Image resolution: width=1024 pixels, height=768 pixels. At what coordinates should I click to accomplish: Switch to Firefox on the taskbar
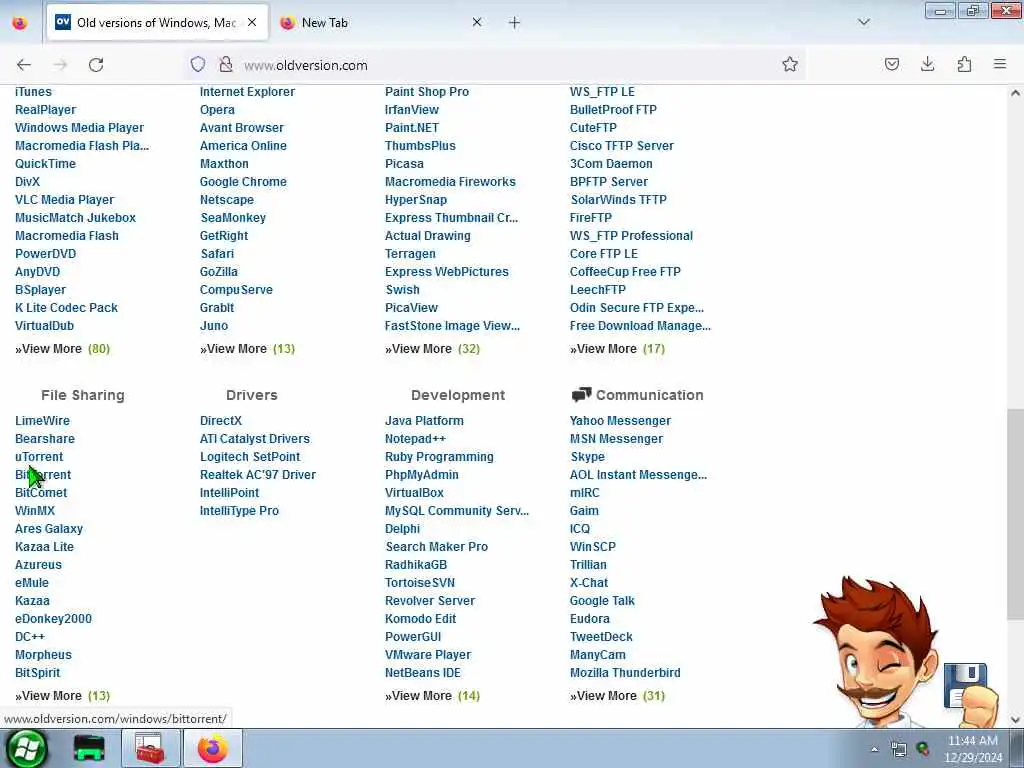[213, 748]
